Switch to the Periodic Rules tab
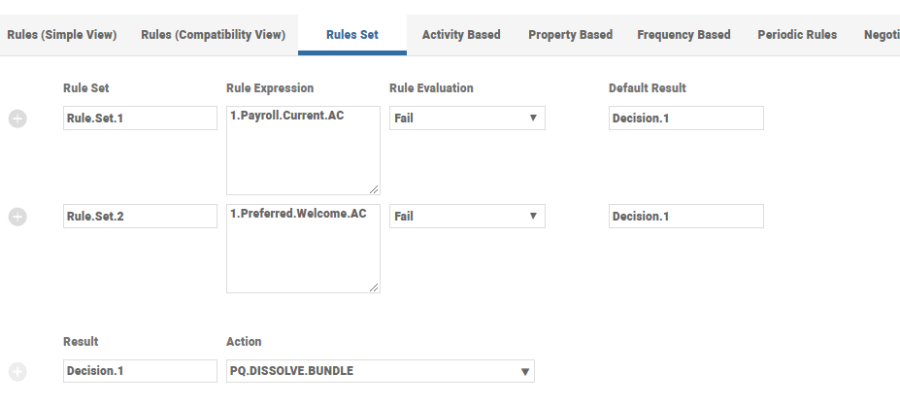900x407 pixels. point(797,35)
